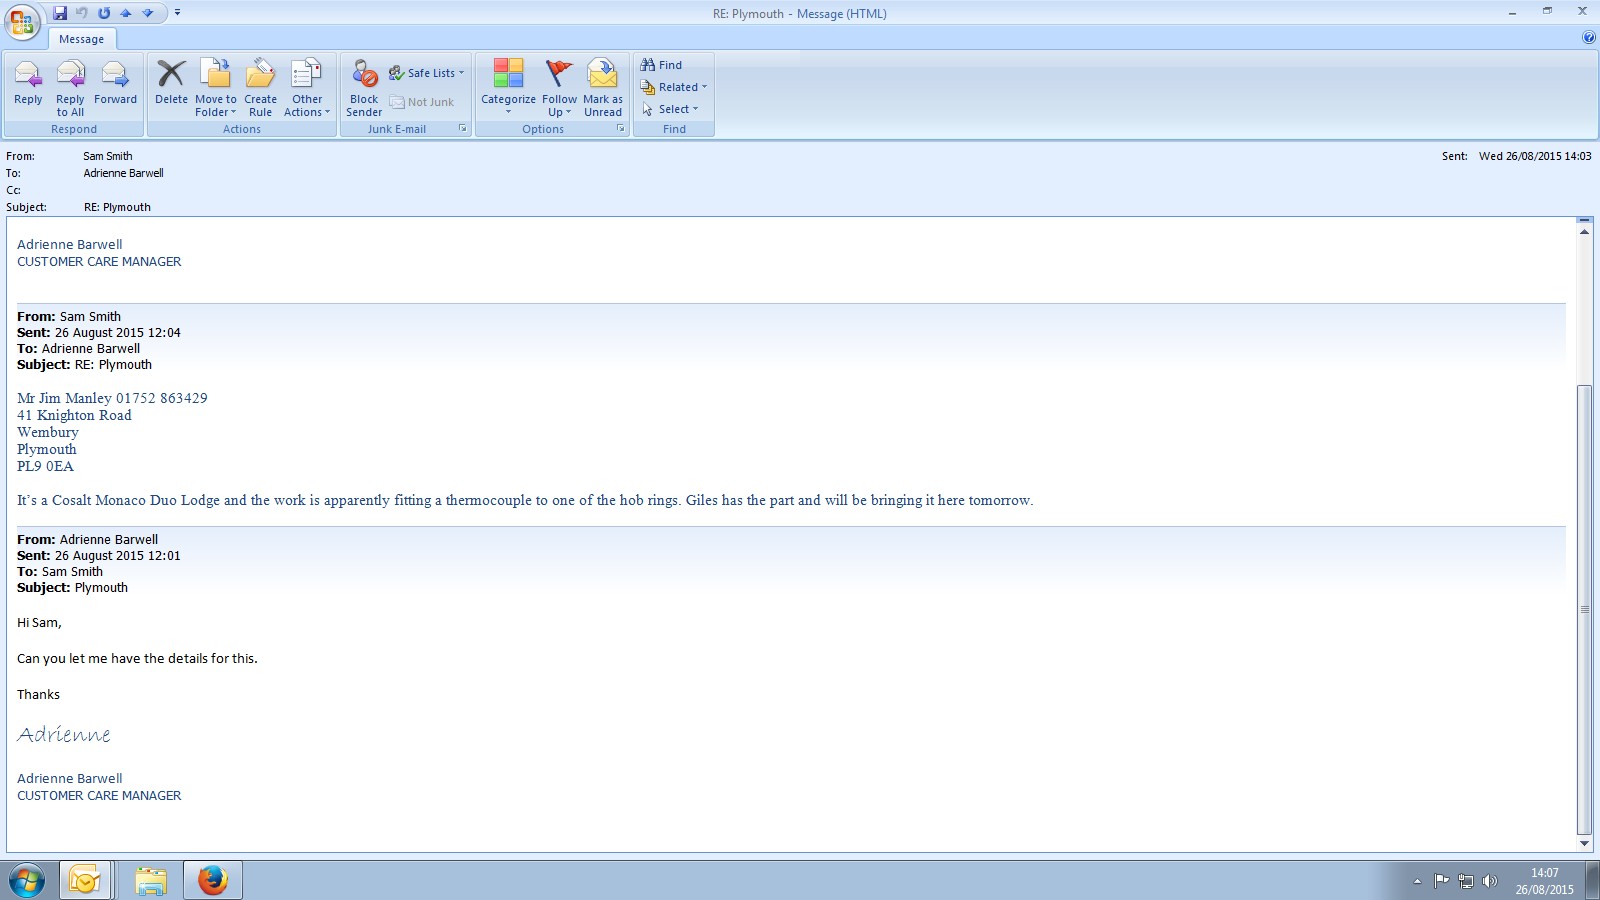Click the vertical scrollbar thumb of the message
The image size is (1600, 900).
(1584, 609)
